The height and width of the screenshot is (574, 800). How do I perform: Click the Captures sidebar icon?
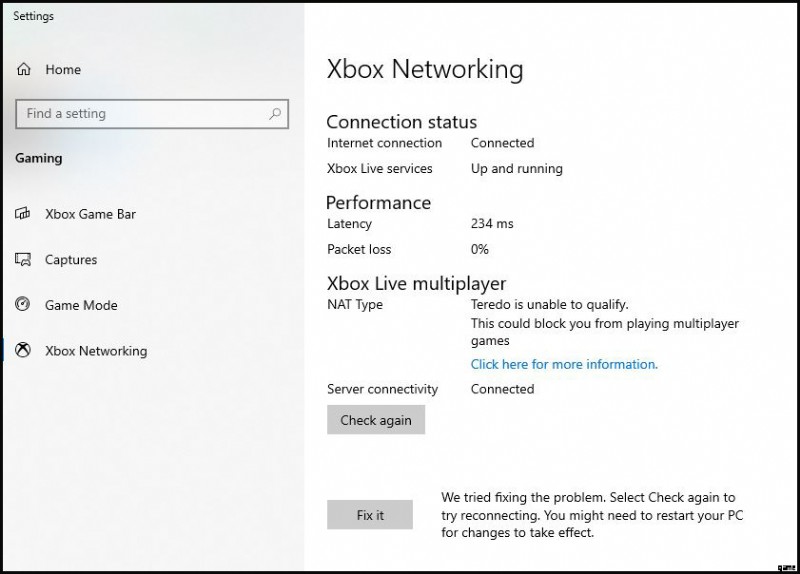point(24,260)
